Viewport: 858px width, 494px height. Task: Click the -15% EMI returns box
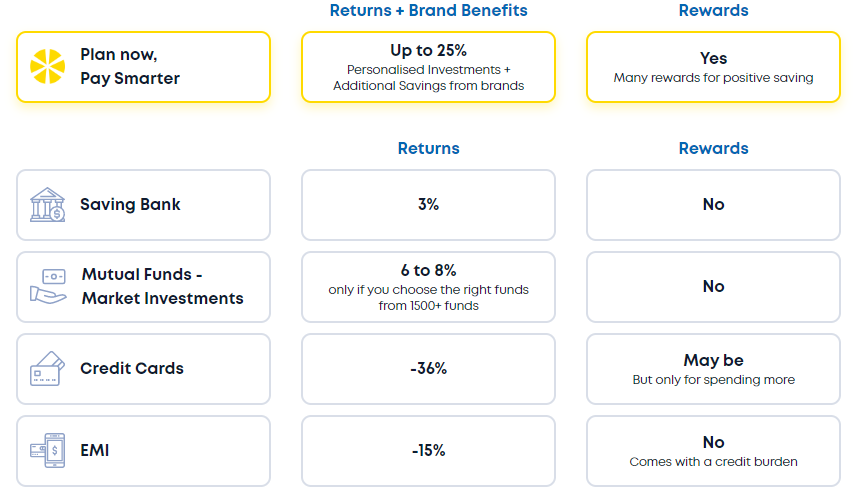click(428, 451)
